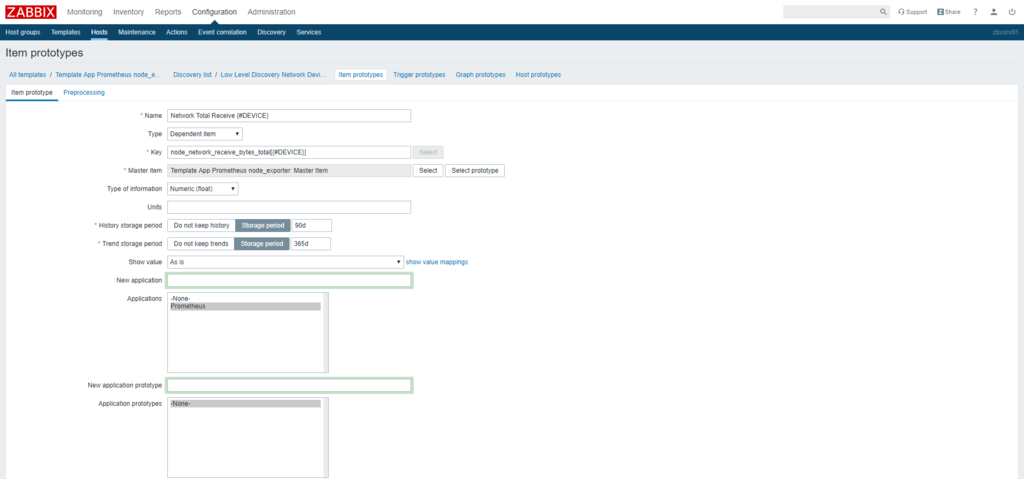Enable history 'Storage period' option
1024x479 pixels.
(x=261, y=225)
